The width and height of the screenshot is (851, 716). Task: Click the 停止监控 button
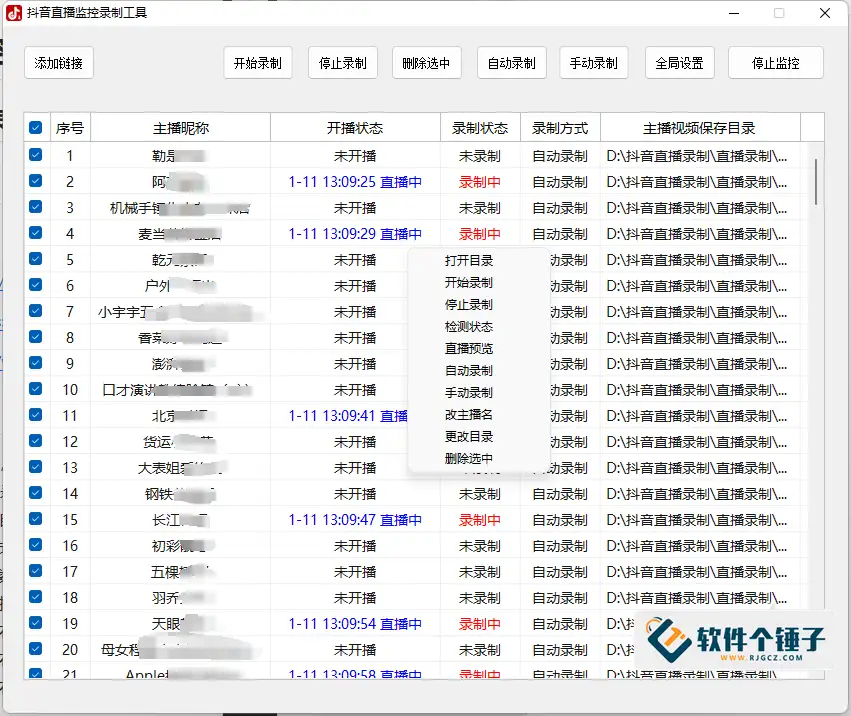click(776, 63)
